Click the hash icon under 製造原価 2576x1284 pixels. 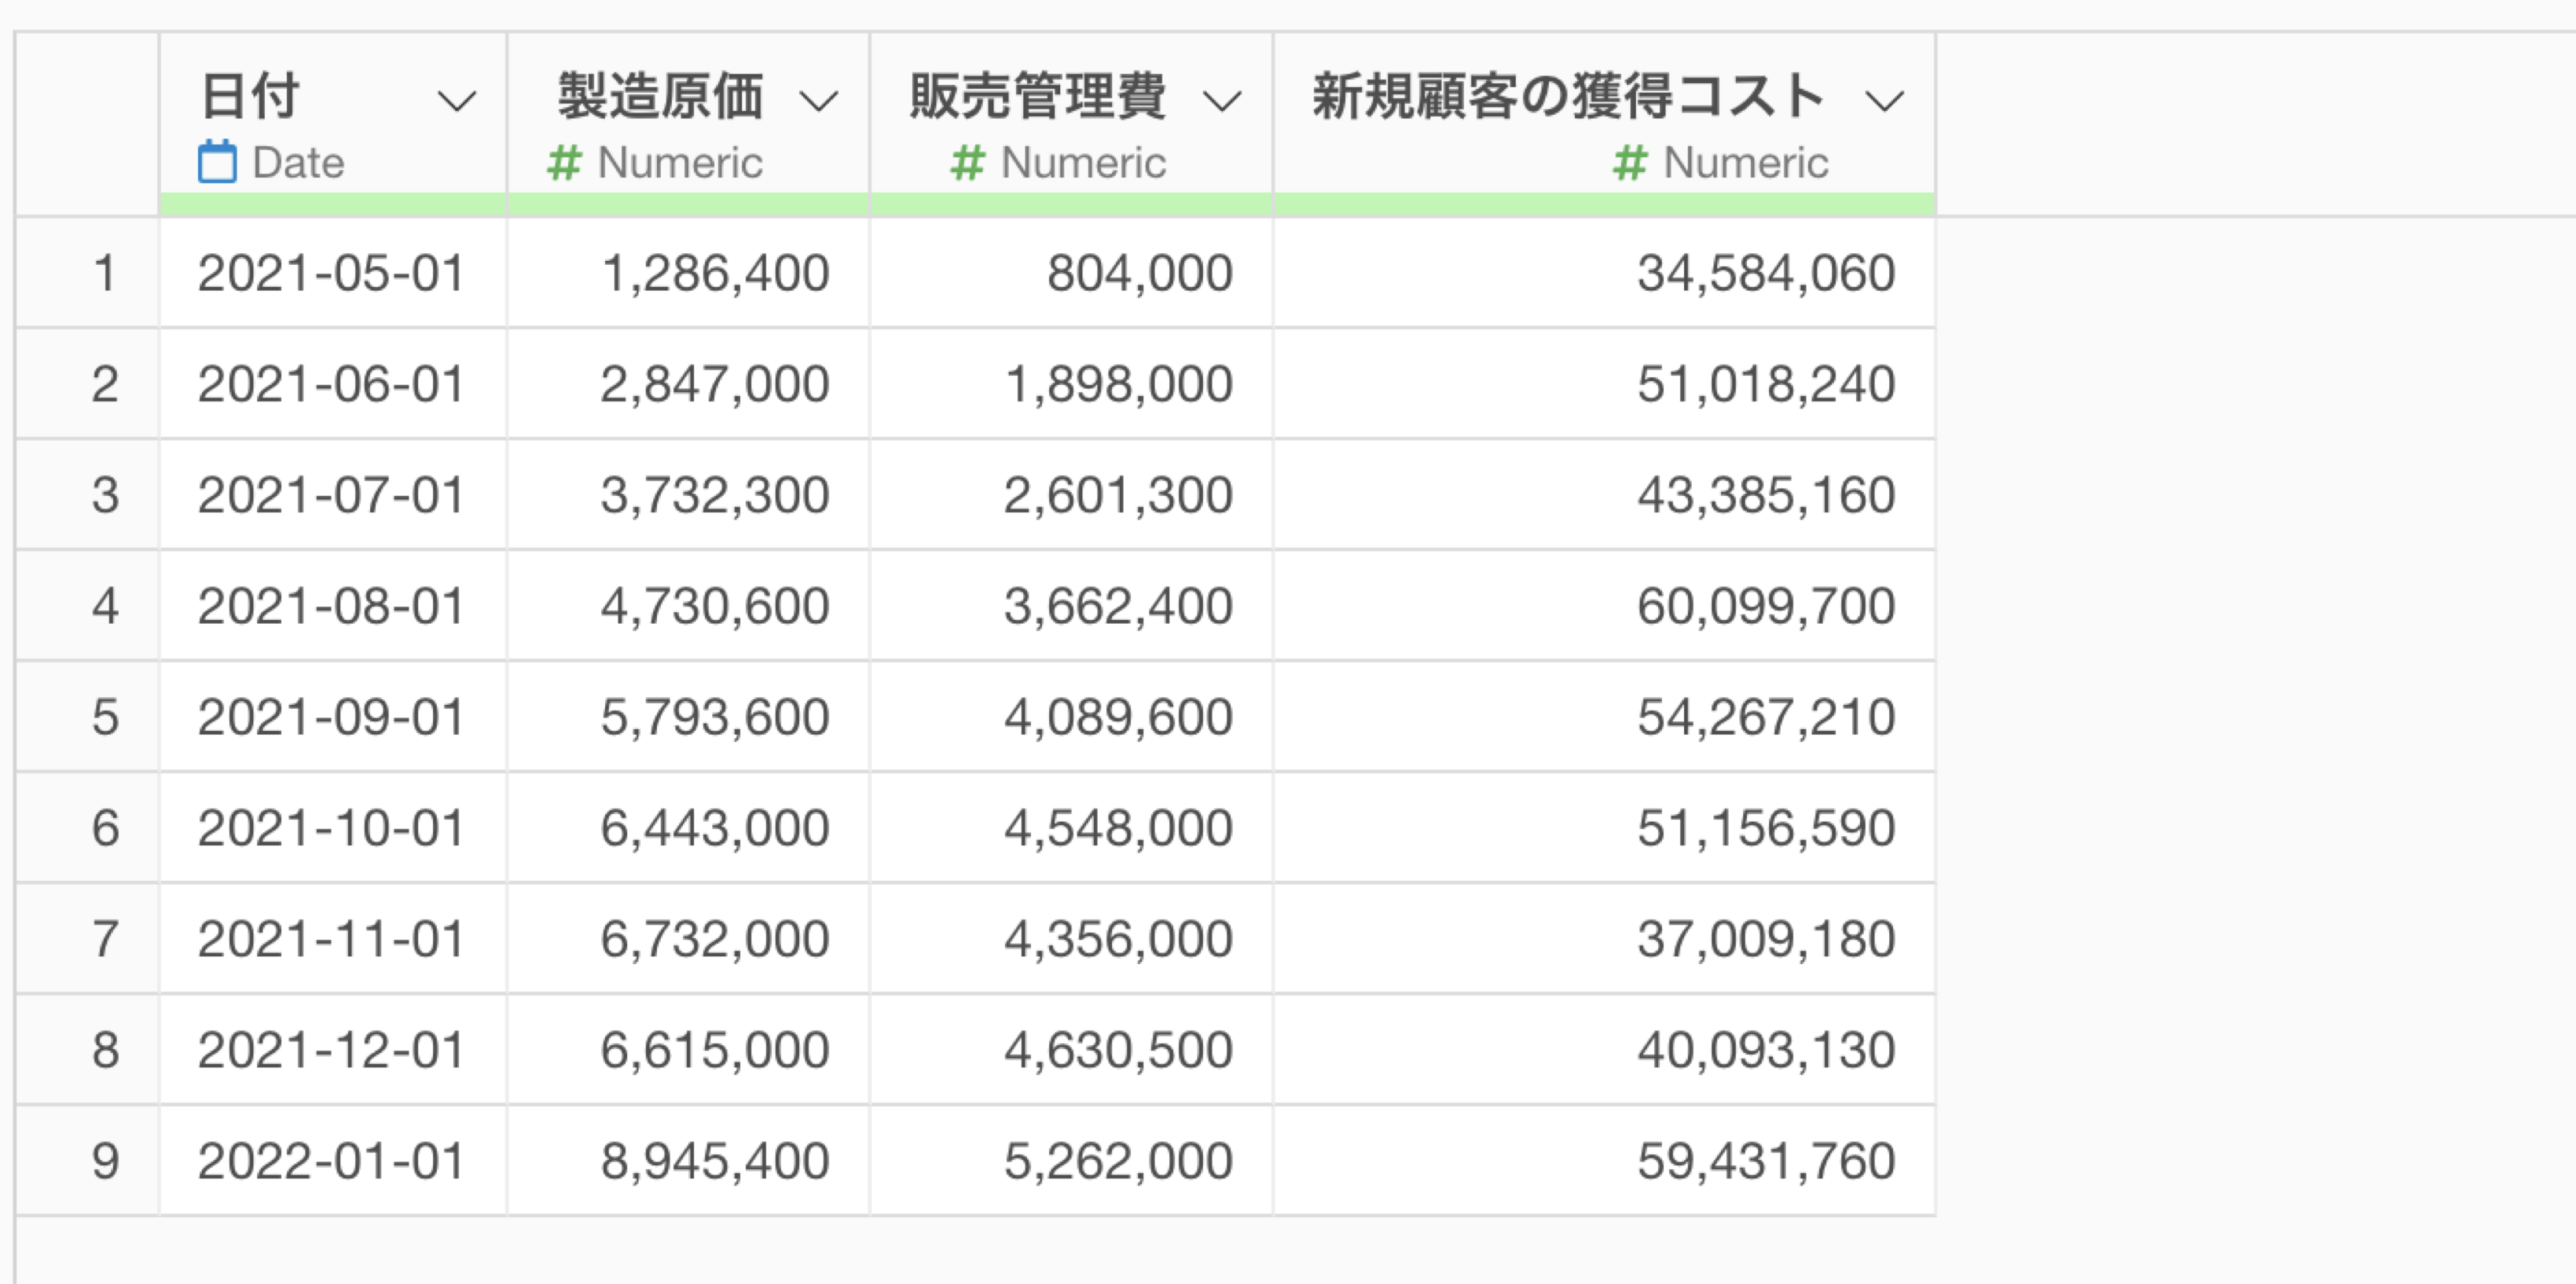564,162
